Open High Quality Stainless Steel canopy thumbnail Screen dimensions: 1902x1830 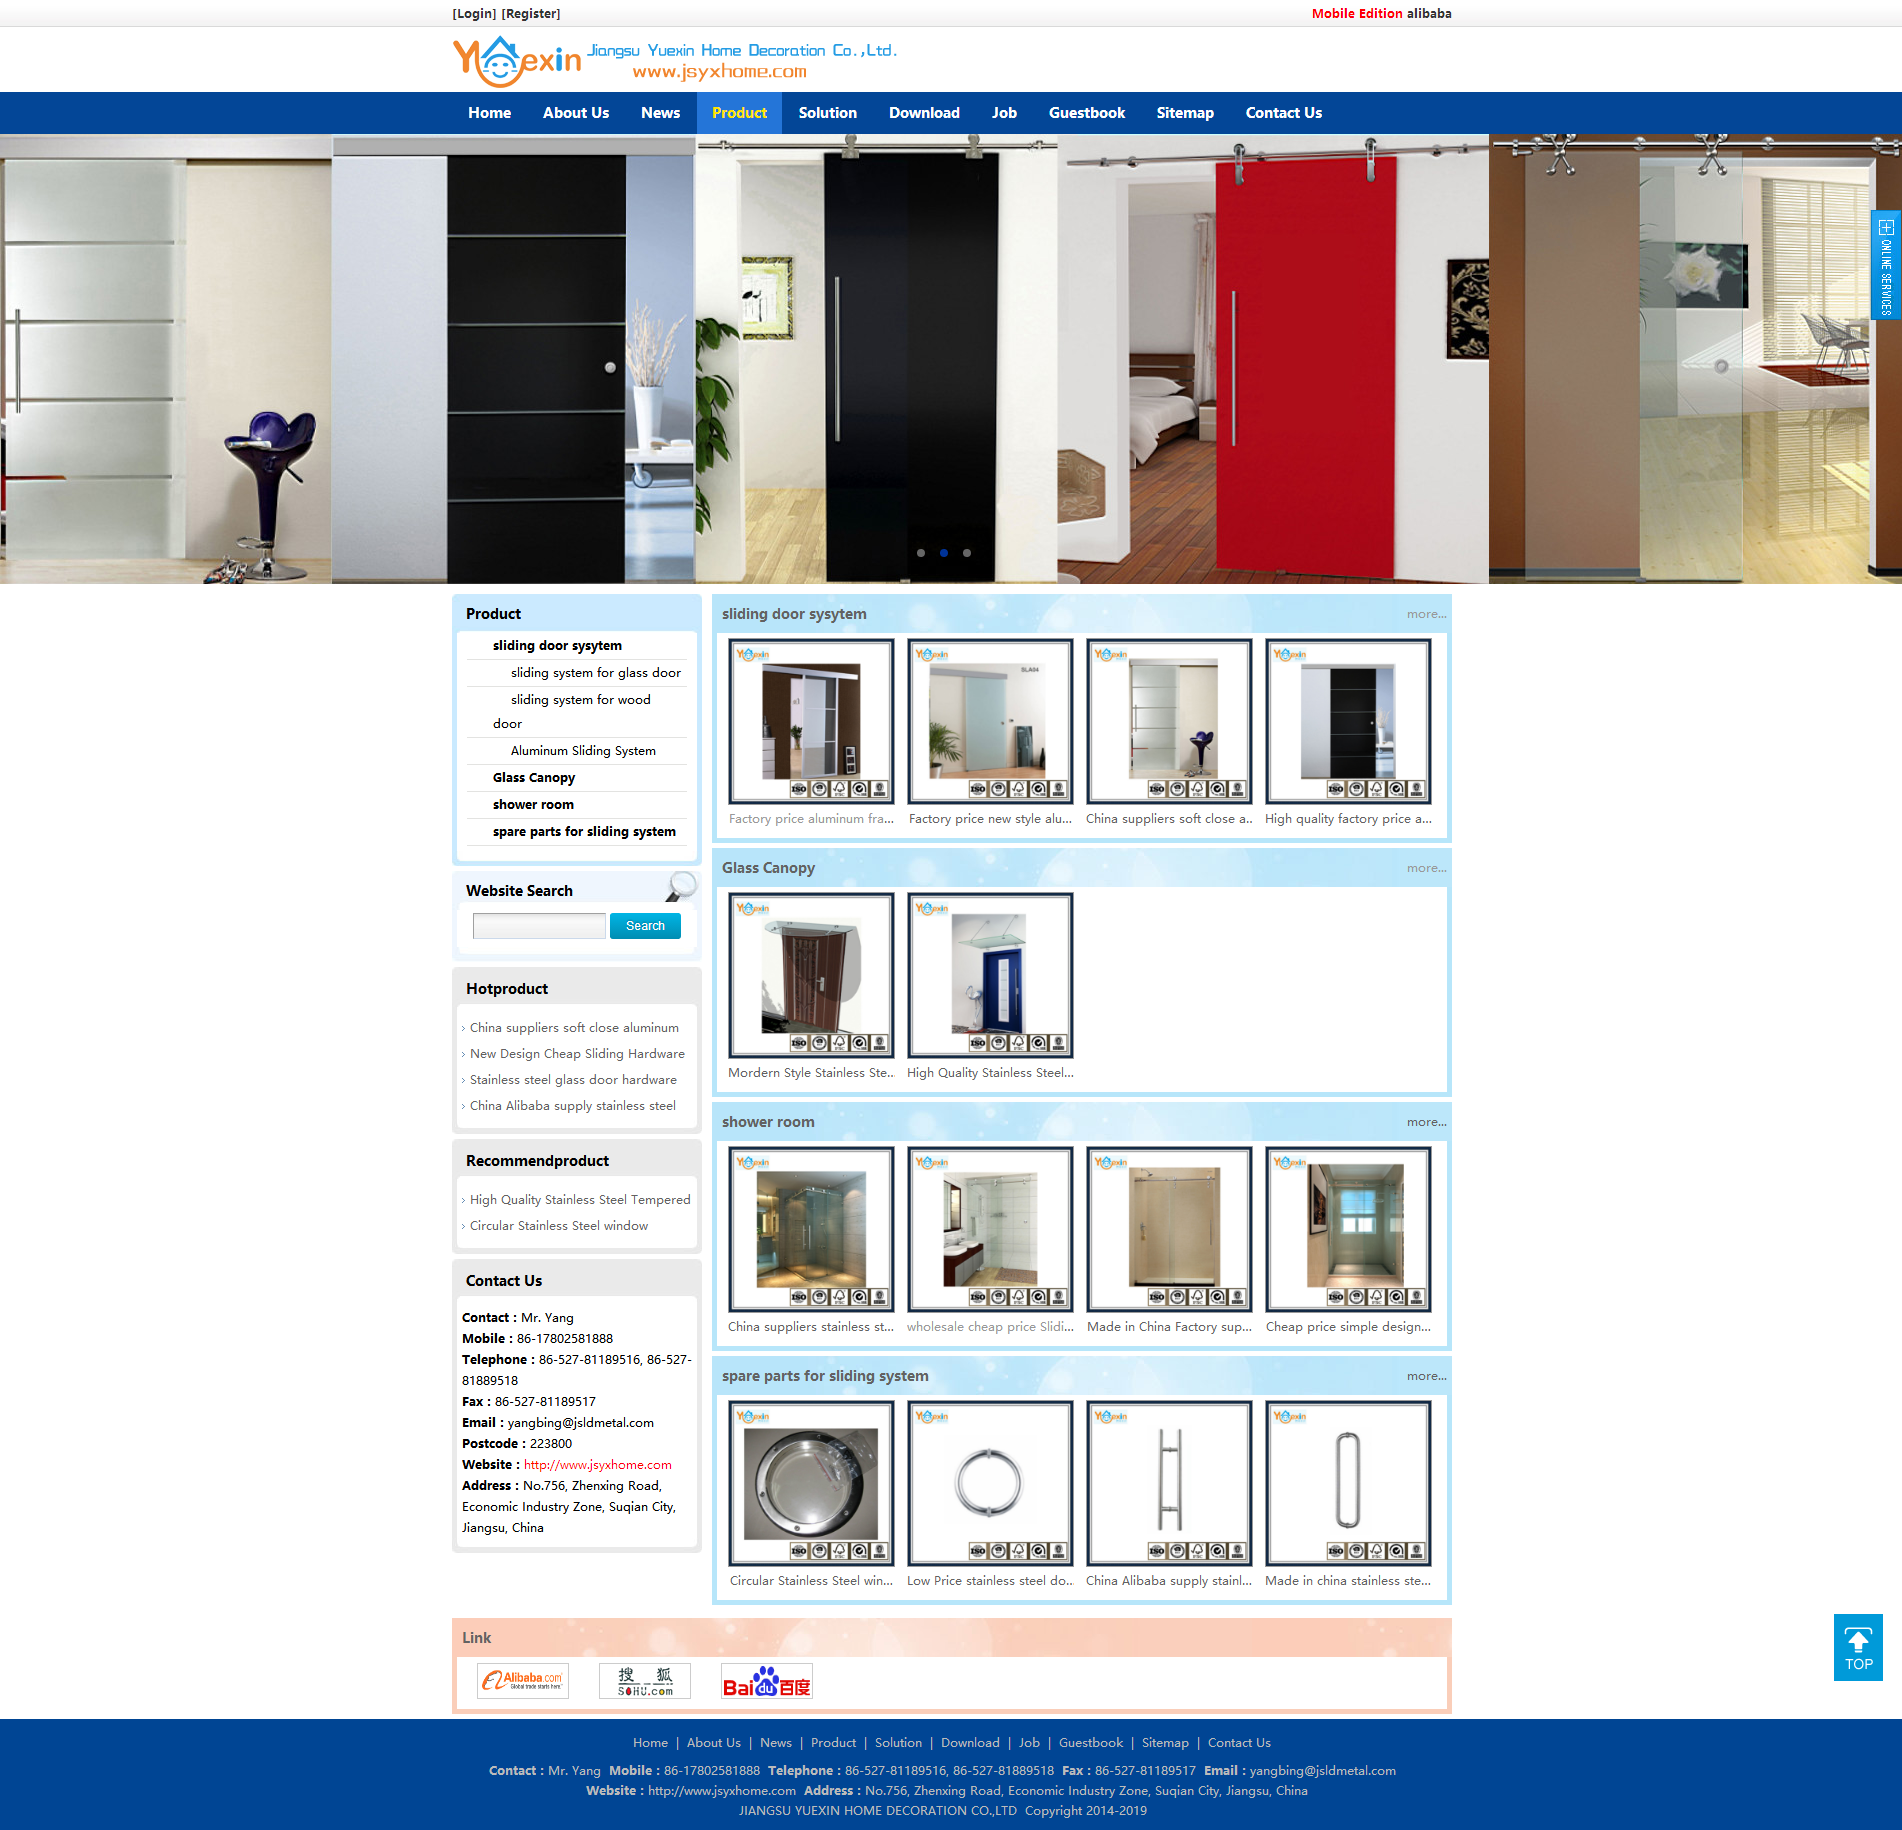pos(990,975)
